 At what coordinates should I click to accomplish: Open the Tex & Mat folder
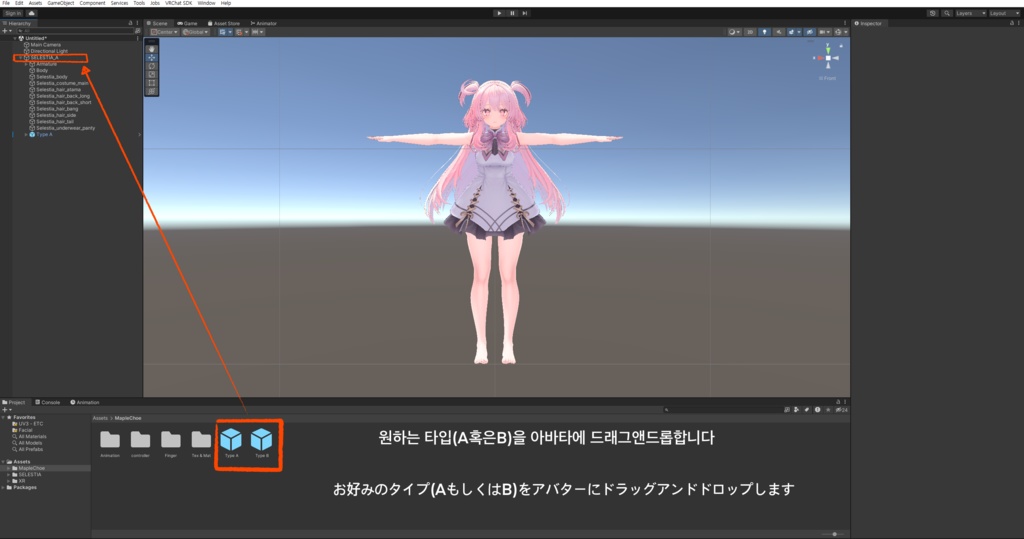(x=201, y=443)
